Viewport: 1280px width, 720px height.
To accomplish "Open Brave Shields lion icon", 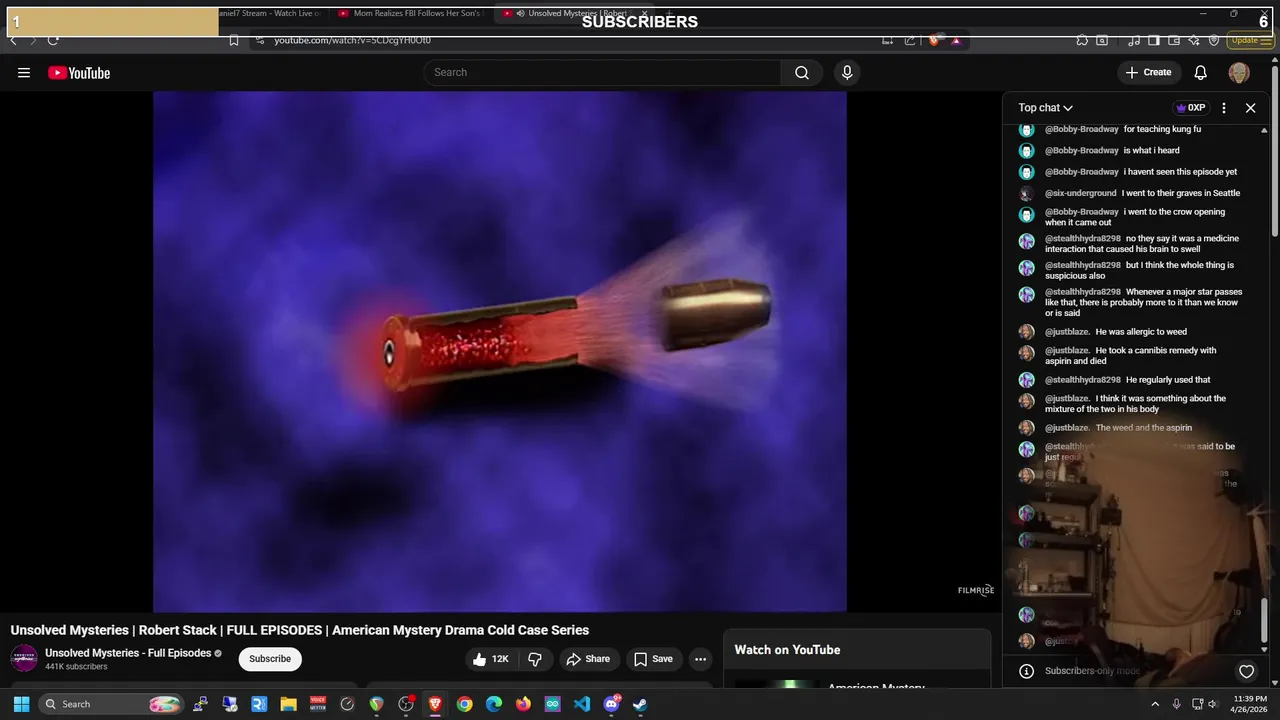I will tap(934, 40).
